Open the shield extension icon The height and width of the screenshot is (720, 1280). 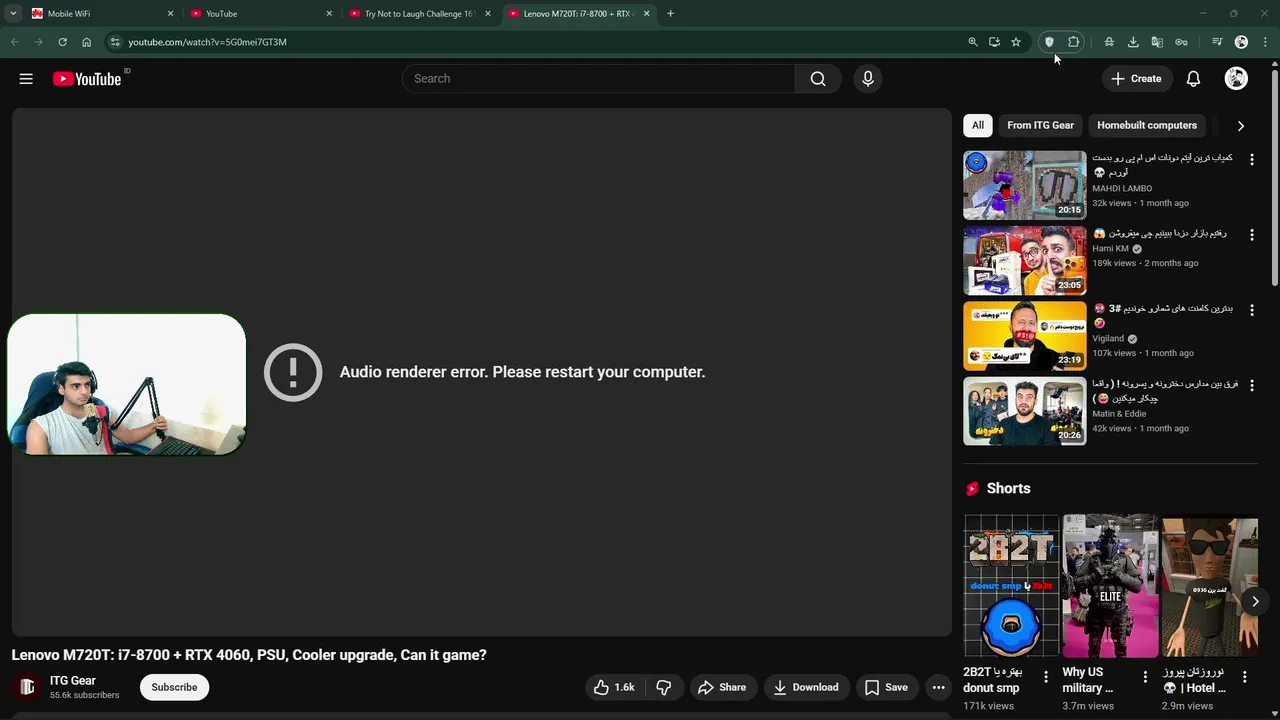coord(1049,42)
